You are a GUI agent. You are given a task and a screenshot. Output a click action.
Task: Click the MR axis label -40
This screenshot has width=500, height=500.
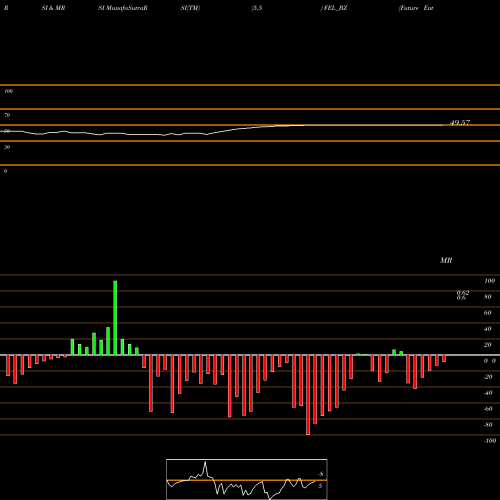pos(488,393)
